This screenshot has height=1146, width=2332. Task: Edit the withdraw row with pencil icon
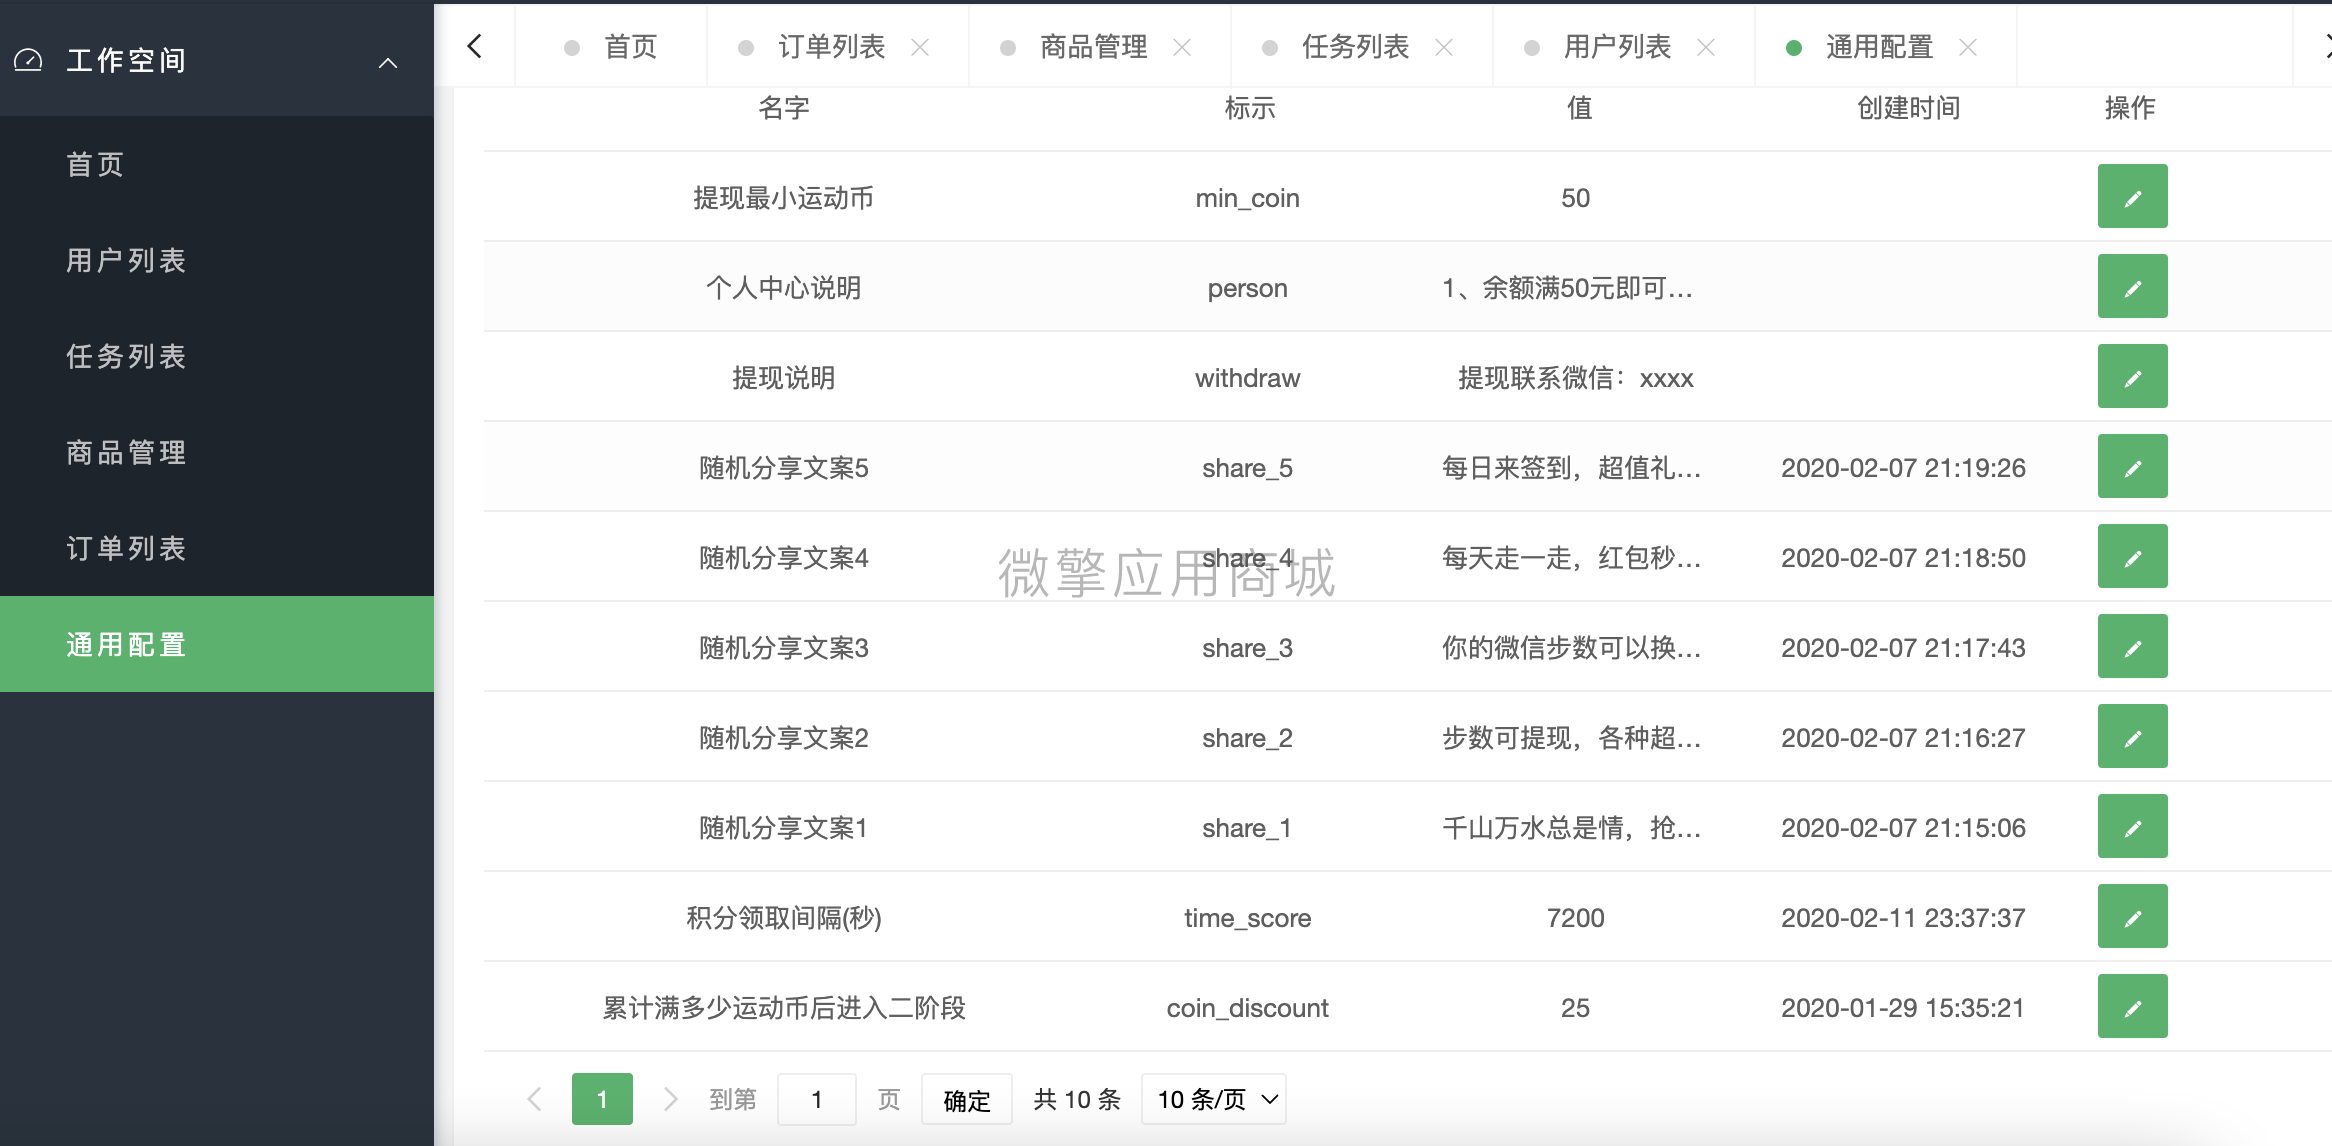click(2132, 376)
